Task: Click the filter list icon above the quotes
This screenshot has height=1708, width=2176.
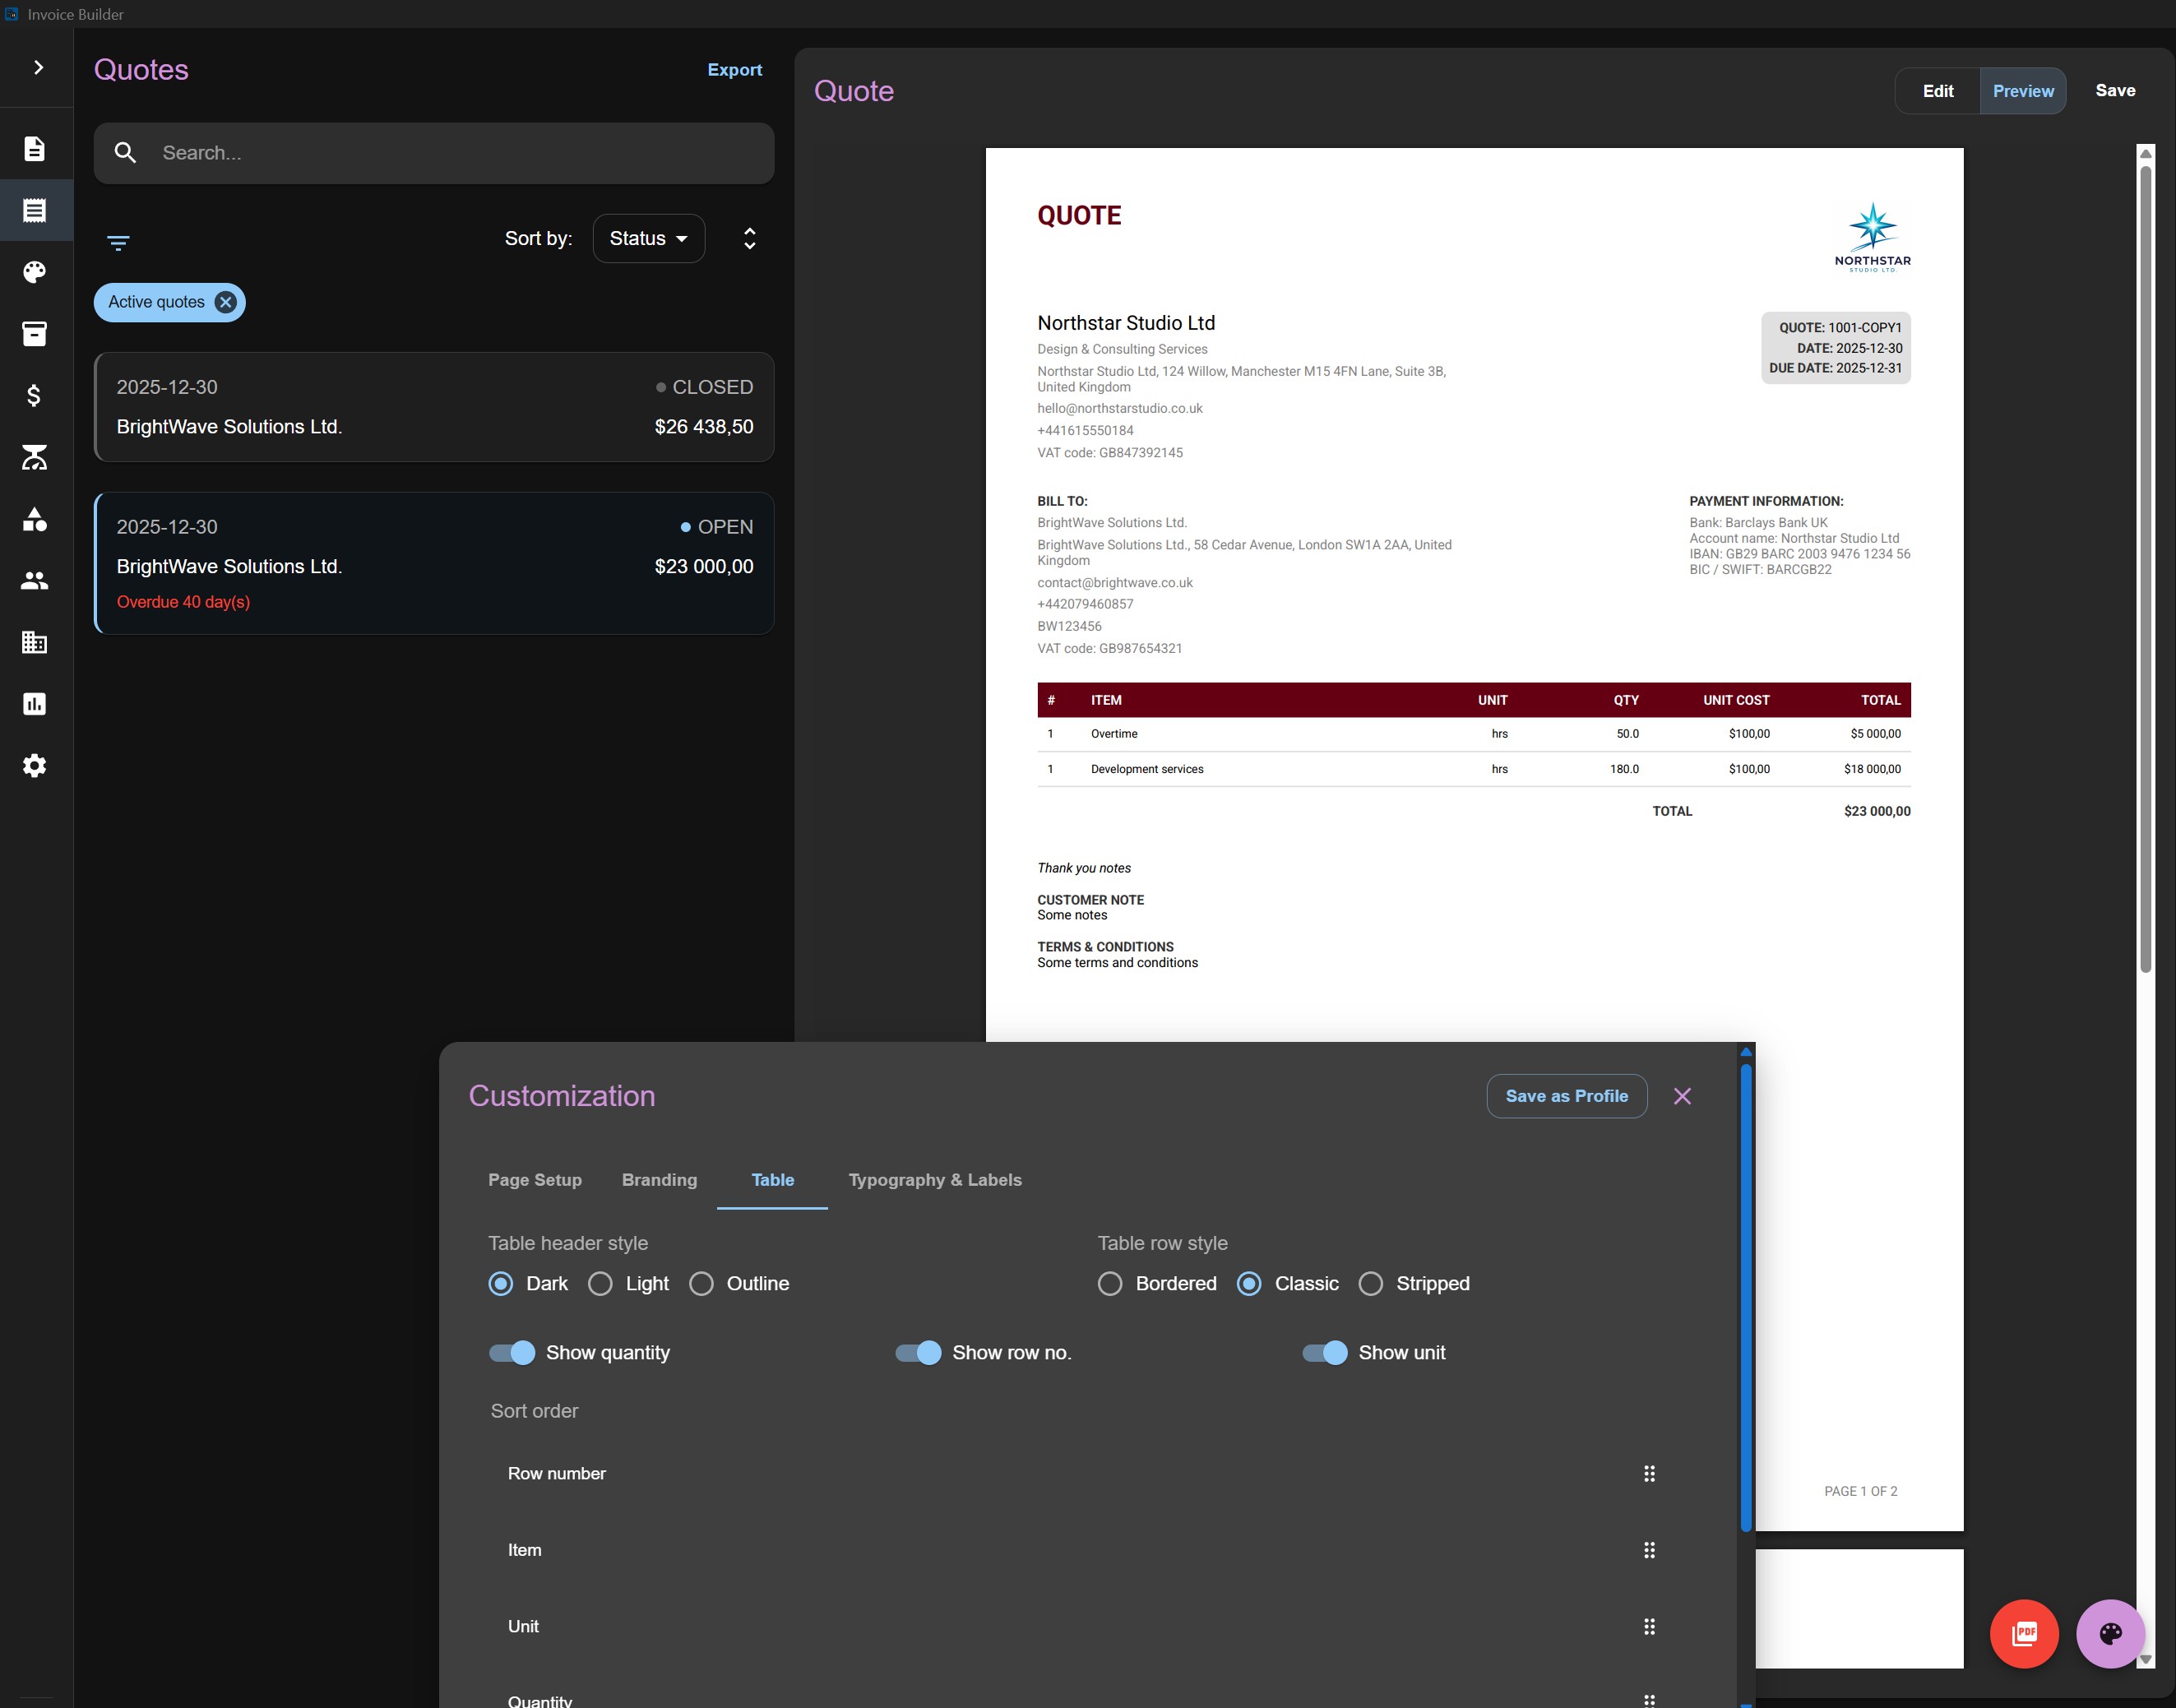Action: 118,242
